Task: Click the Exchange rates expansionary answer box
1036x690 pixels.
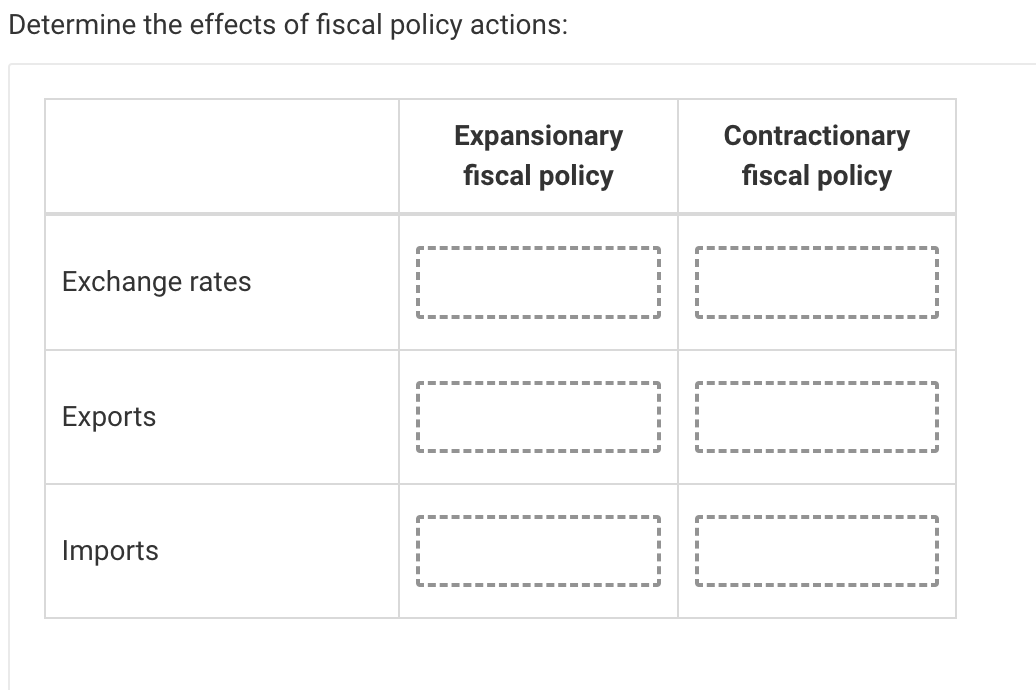Action: 537,282
